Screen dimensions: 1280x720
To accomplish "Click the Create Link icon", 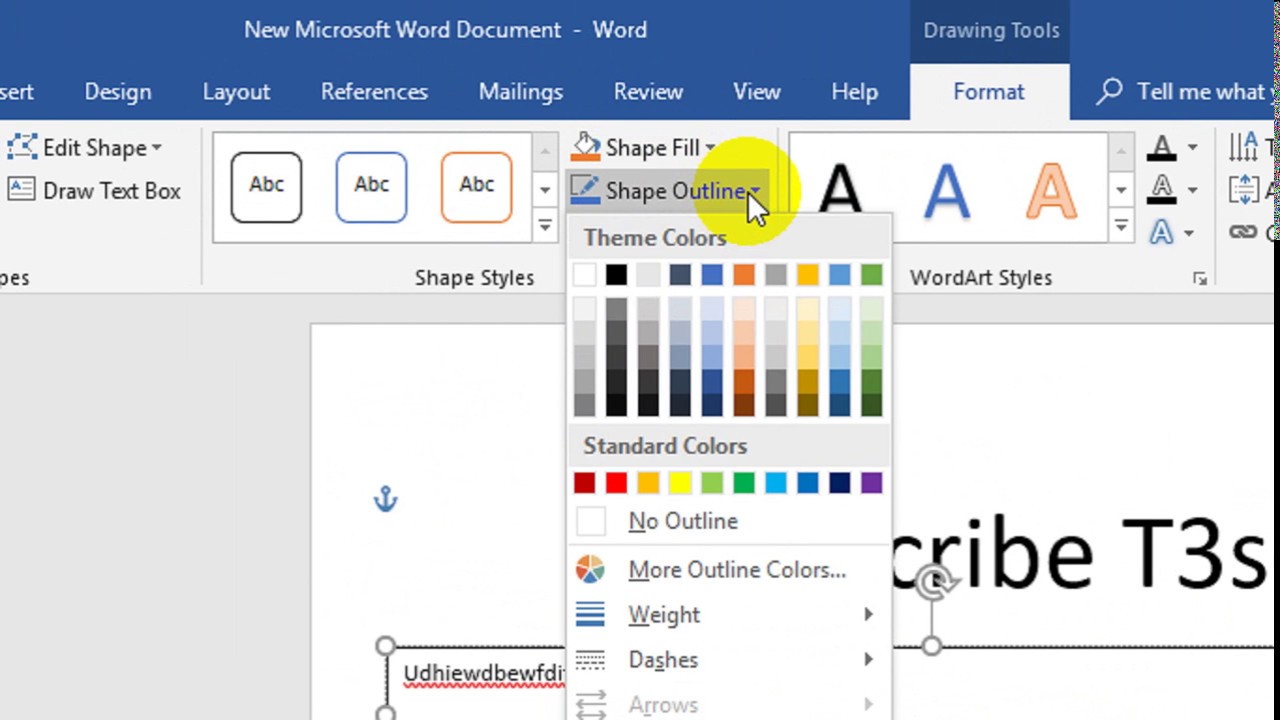I will [1242, 232].
